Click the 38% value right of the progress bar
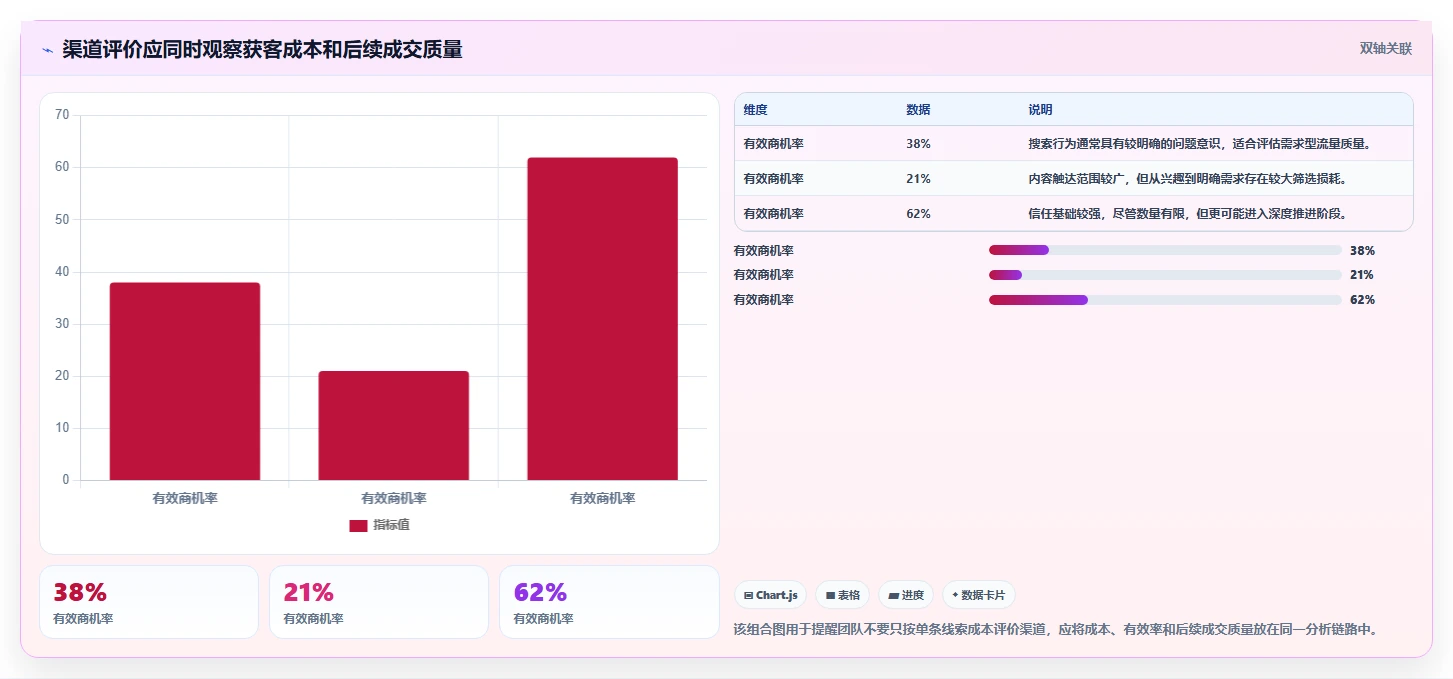The image size is (1453, 679). click(x=1362, y=251)
